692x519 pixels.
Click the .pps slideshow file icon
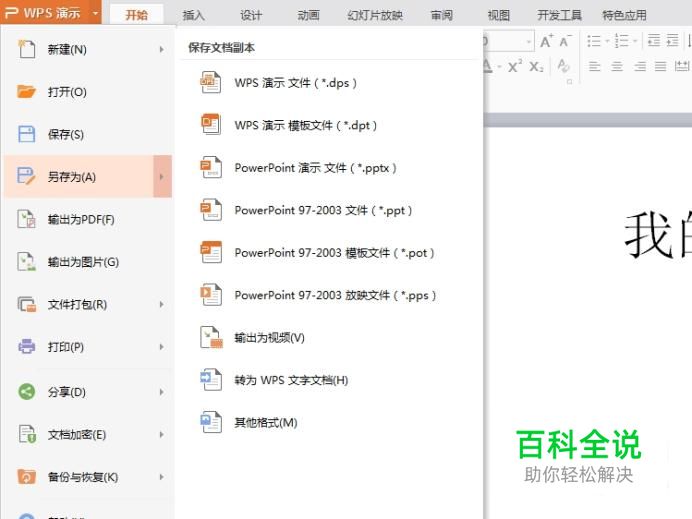click(x=211, y=294)
